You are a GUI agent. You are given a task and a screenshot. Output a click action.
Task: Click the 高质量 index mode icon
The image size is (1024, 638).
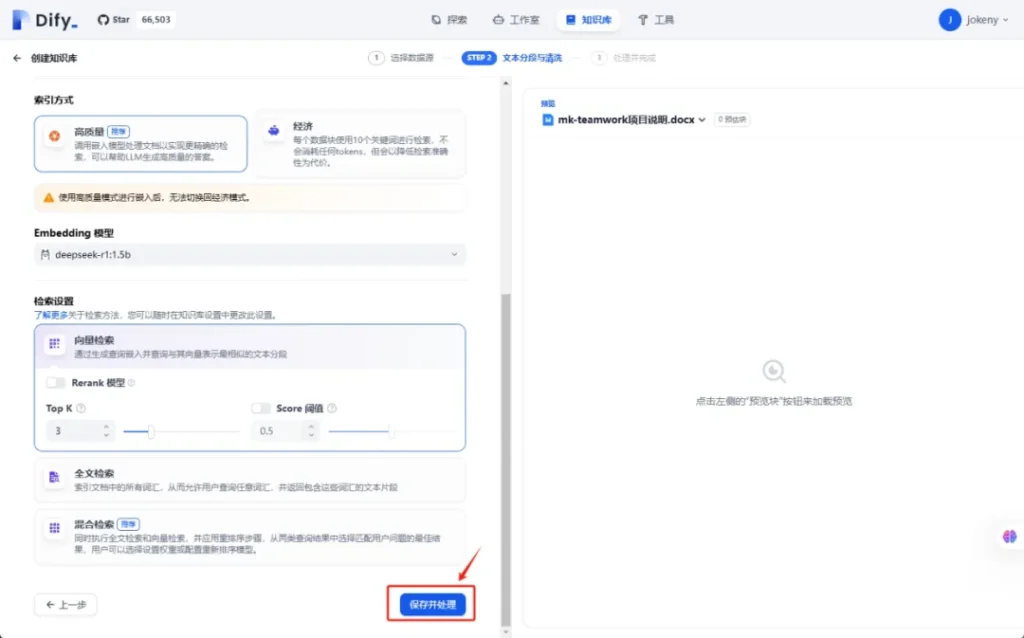coord(54,134)
